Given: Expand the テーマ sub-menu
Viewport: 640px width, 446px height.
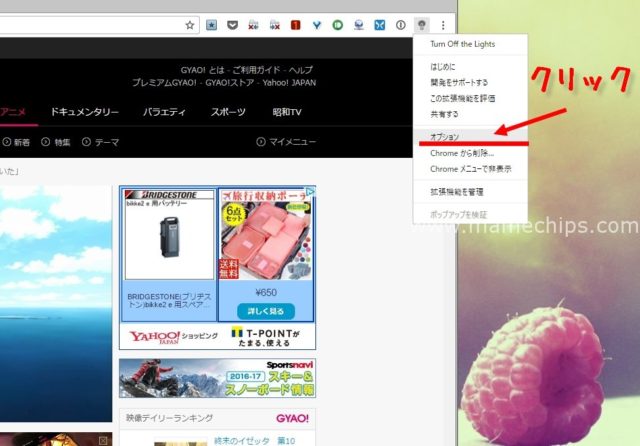Looking at the screenshot, I should (x=100, y=142).
